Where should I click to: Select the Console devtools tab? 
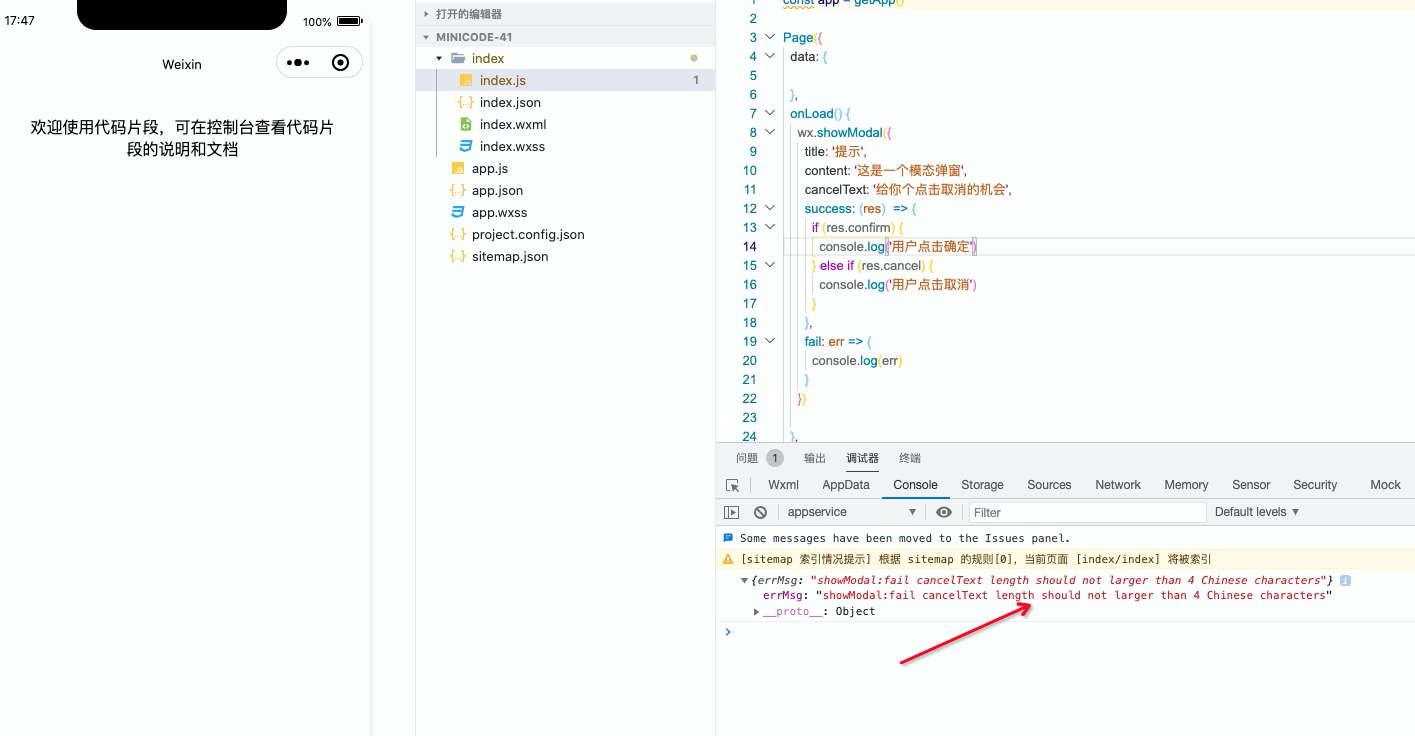pyautogui.click(x=915, y=485)
